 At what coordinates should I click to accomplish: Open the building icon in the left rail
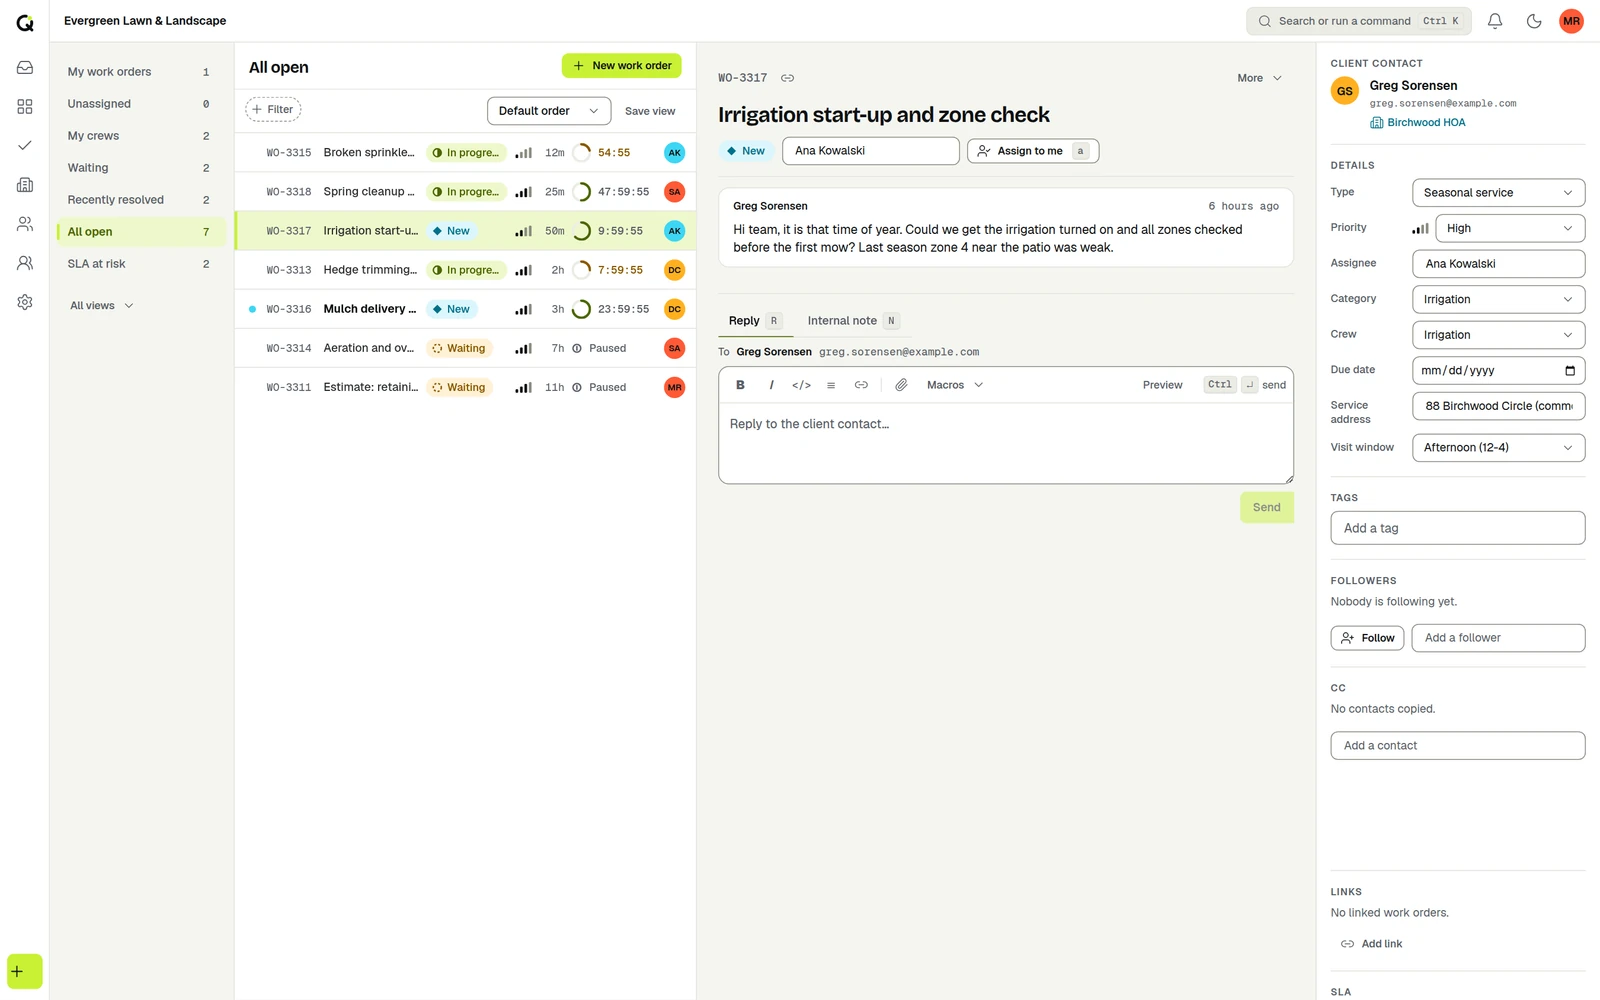tap(25, 185)
